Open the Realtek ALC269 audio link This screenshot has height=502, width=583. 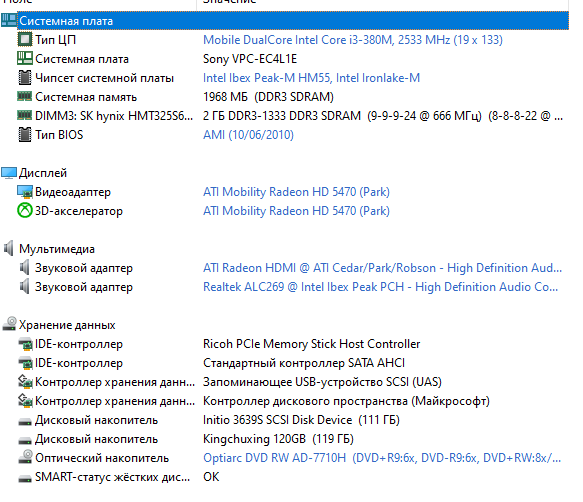(380, 286)
